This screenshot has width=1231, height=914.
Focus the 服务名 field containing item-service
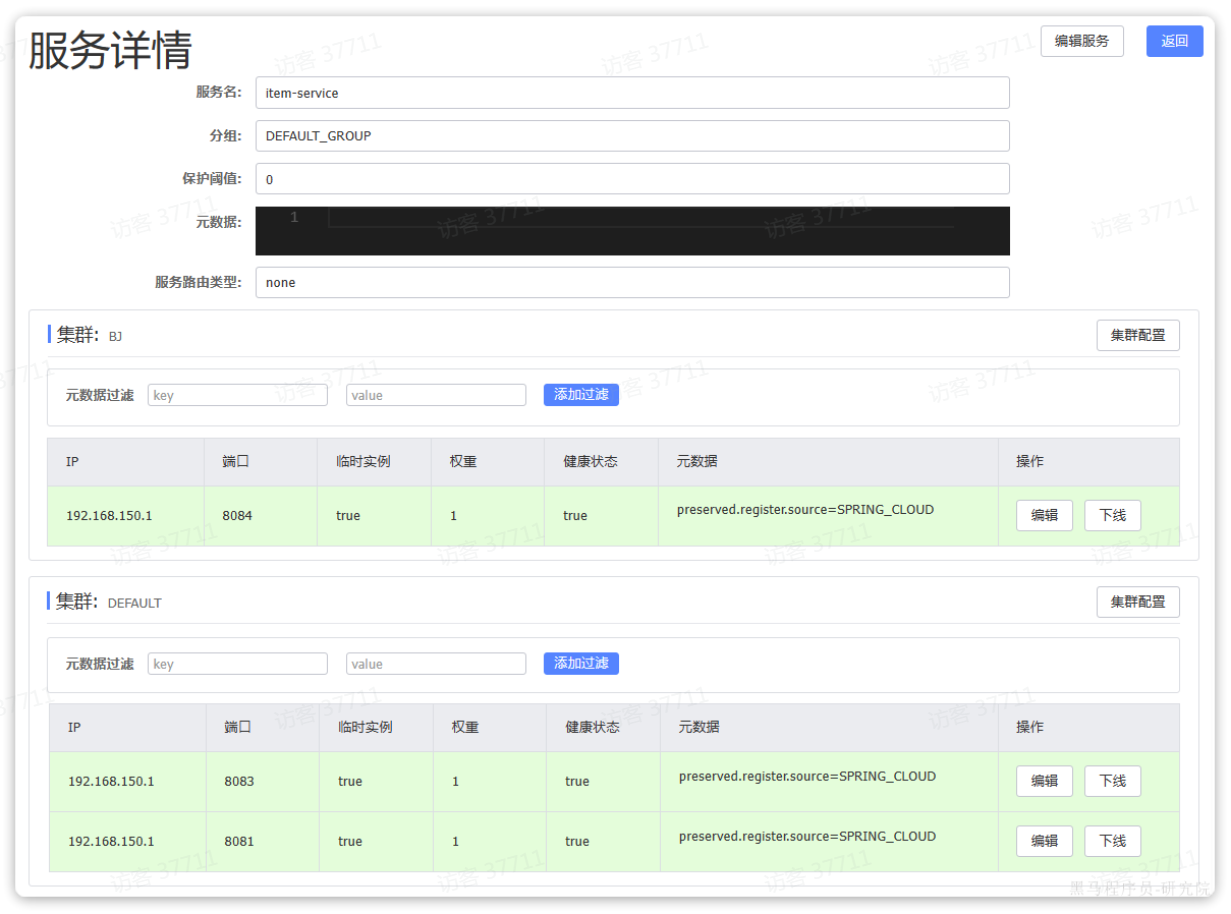pyautogui.click(x=632, y=93)
